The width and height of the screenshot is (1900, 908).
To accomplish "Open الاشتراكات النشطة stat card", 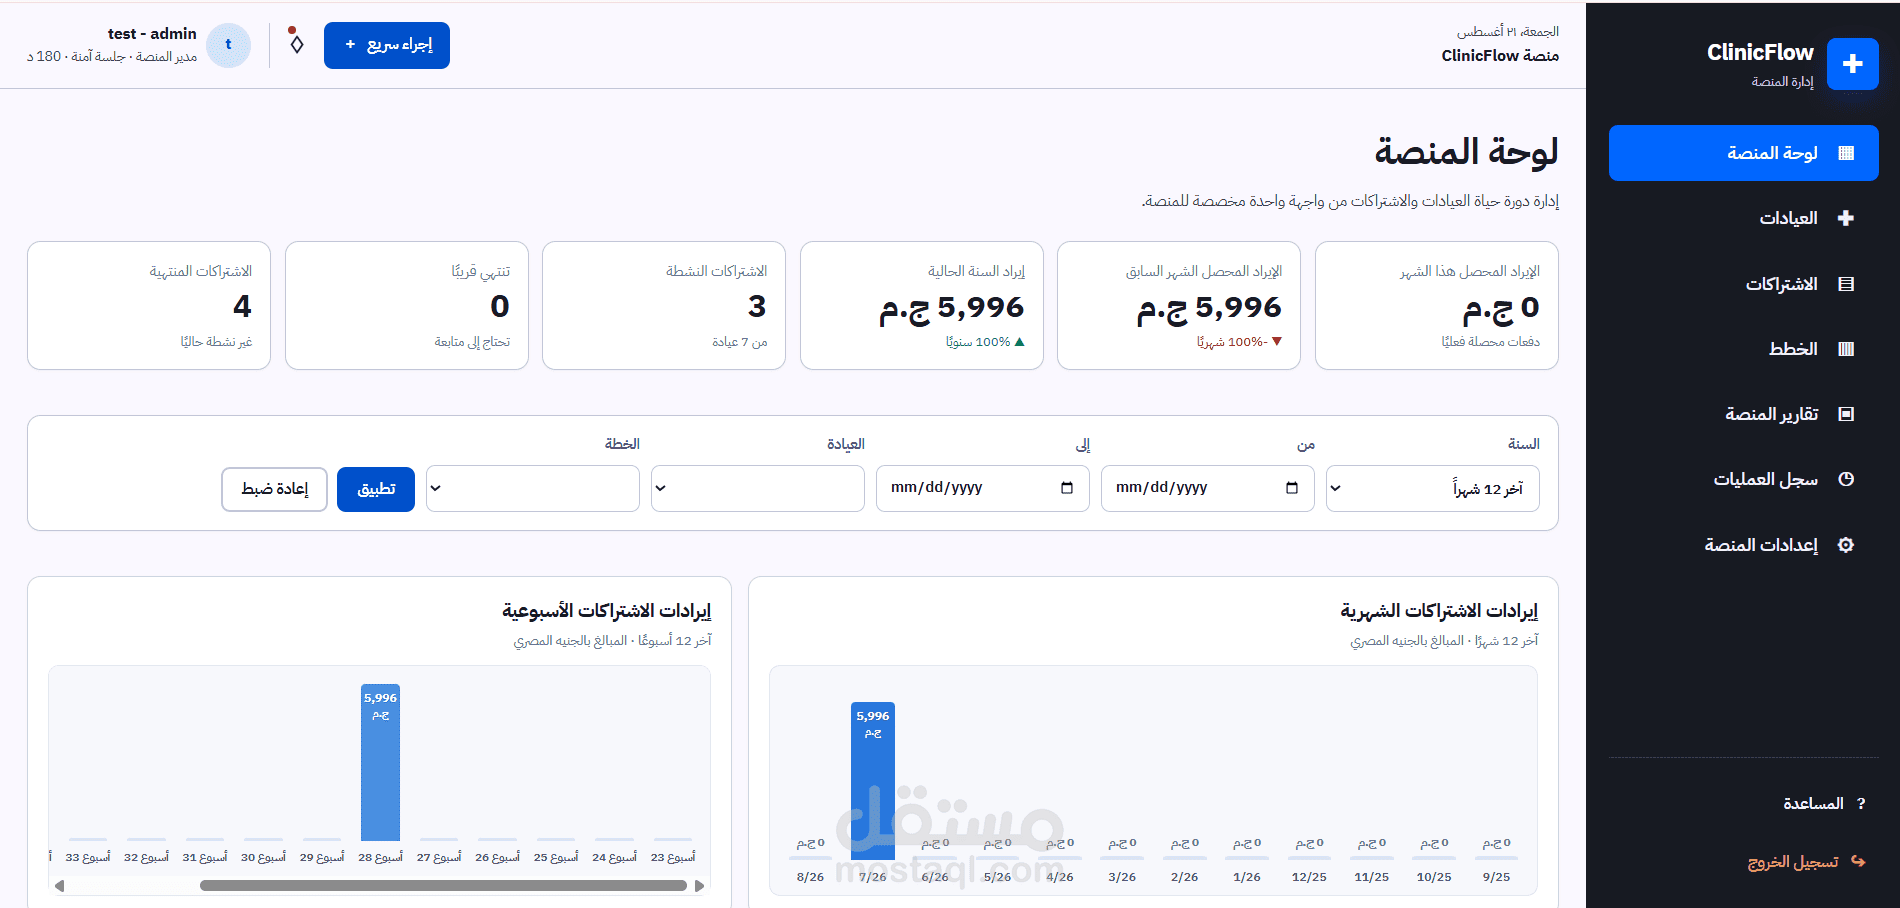I will [x=664, y=306].
